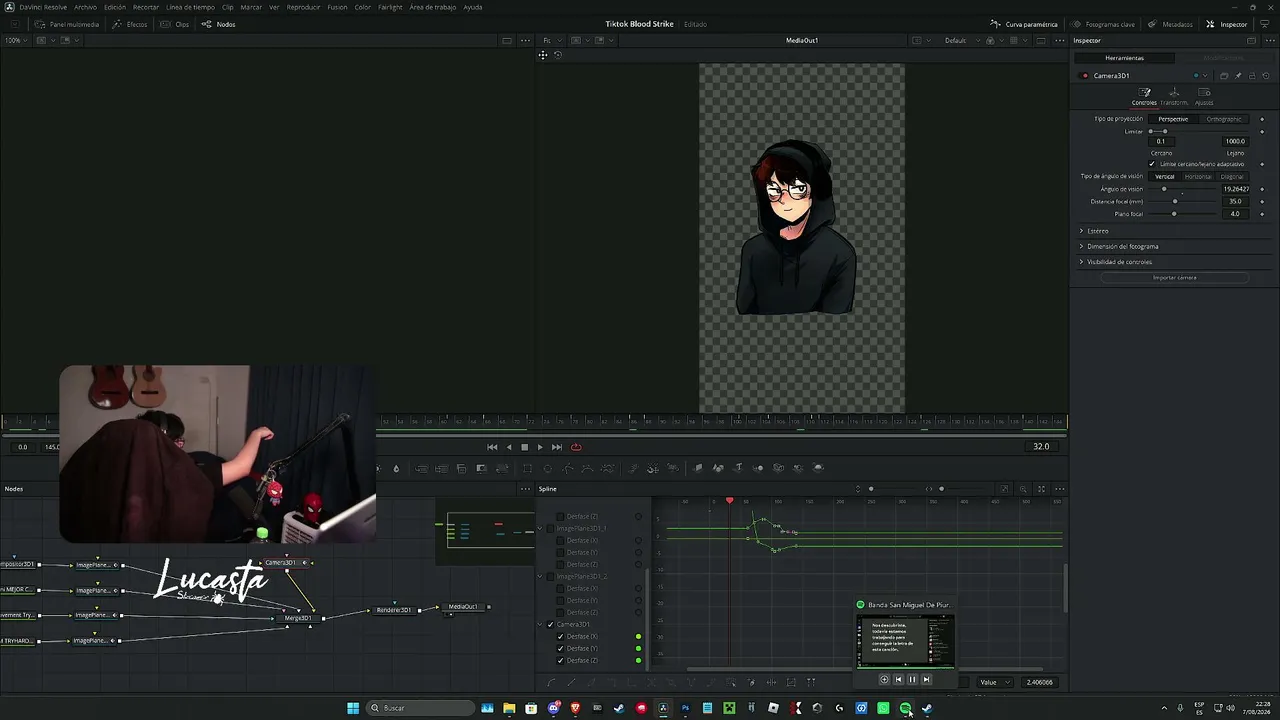Zoom to fit the spline editor
1280x720 pixels.
tap(1005, 489)
